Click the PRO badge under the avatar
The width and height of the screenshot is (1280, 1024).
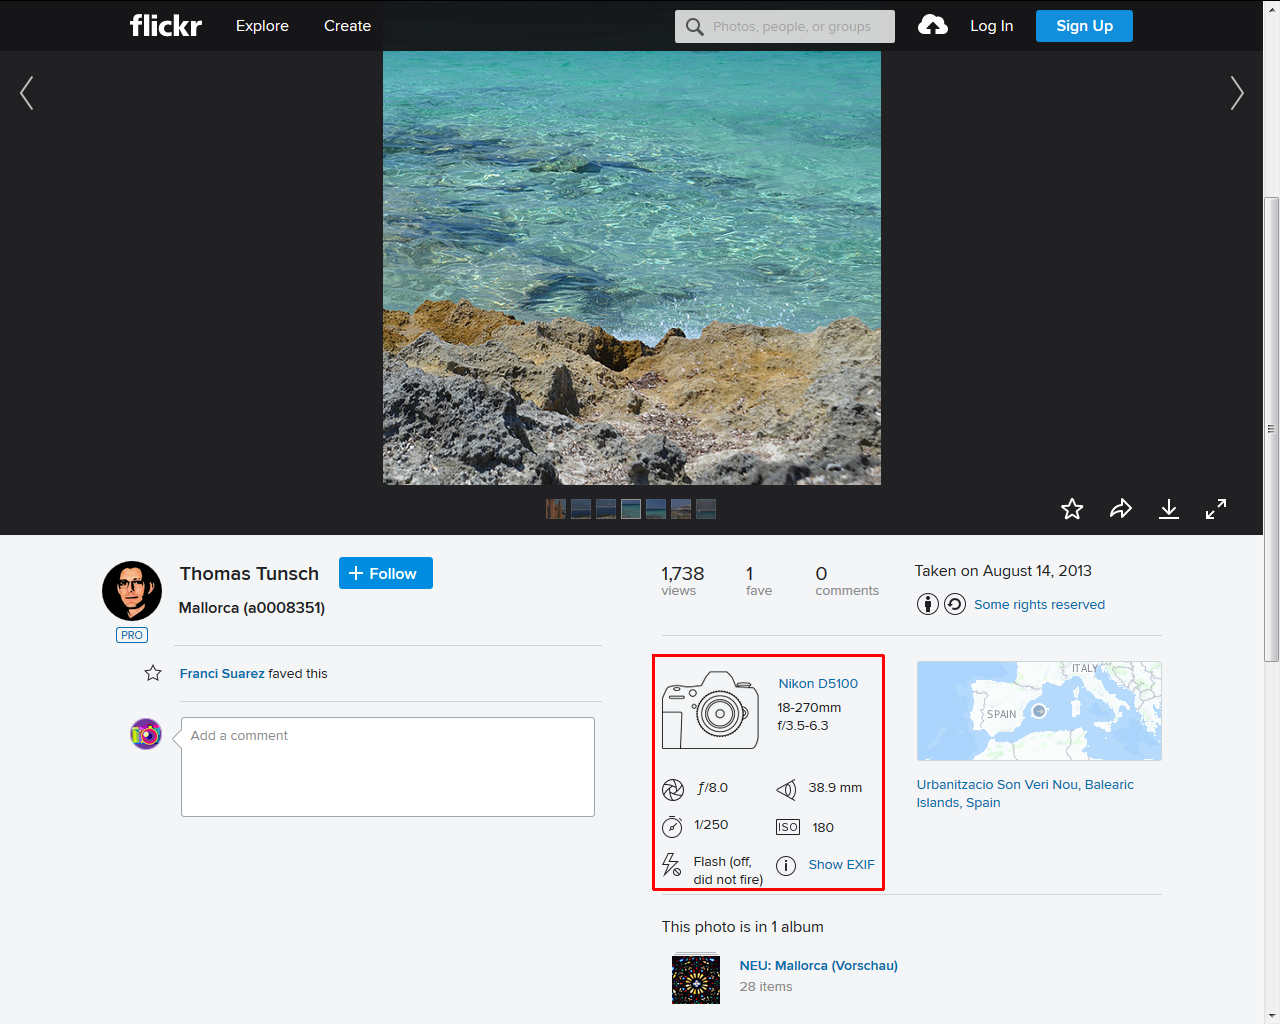[x=132, y=635]
